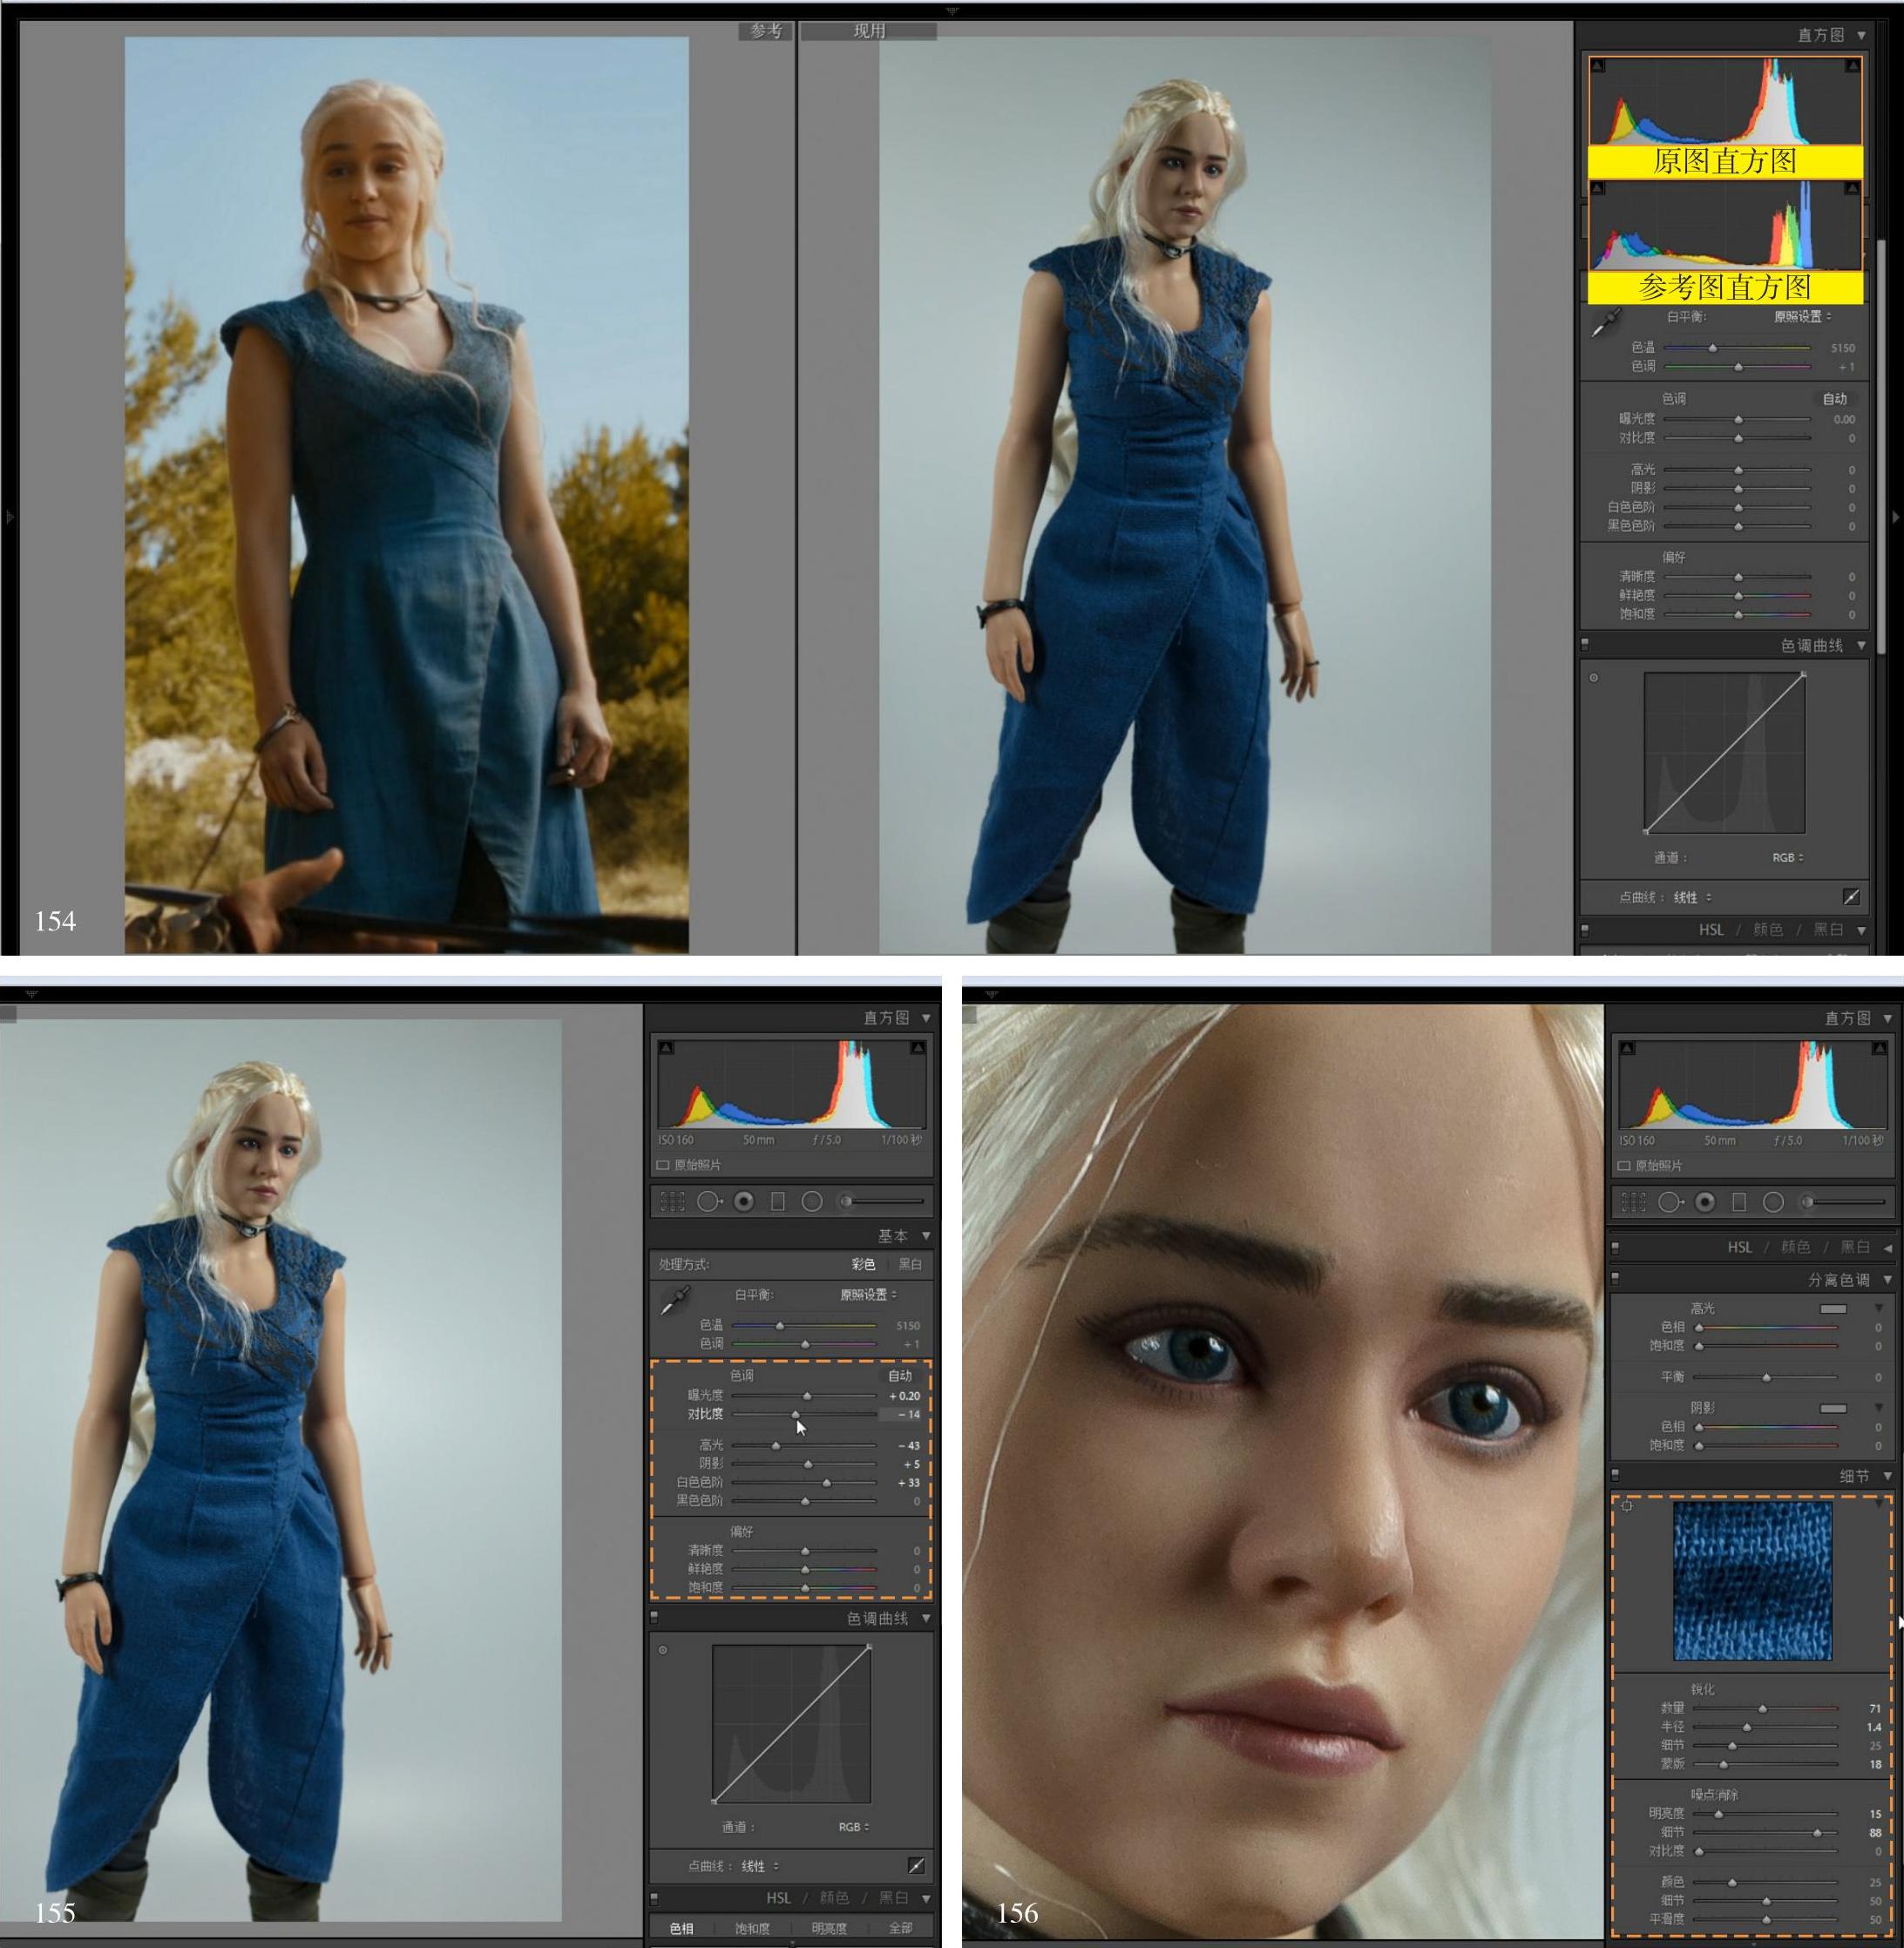Select Red Eye Correction tool in face close-up window
The image size is (1904, 1948).
(1705, 1202)
